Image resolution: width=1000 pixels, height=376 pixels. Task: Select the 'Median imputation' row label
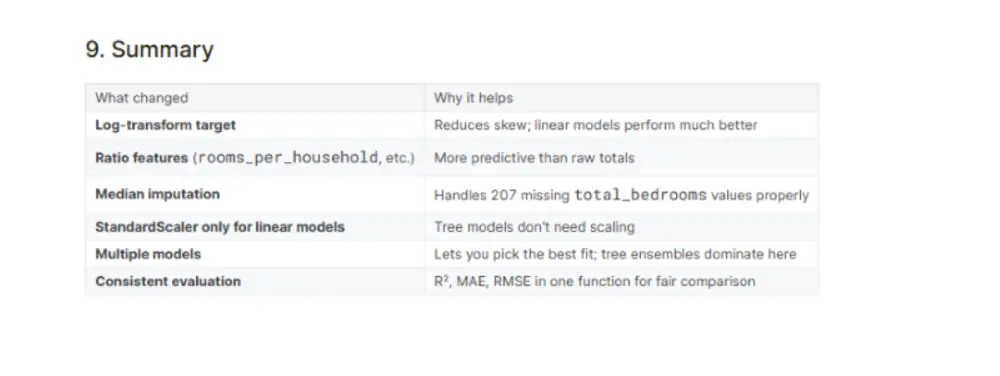[158, 194]
